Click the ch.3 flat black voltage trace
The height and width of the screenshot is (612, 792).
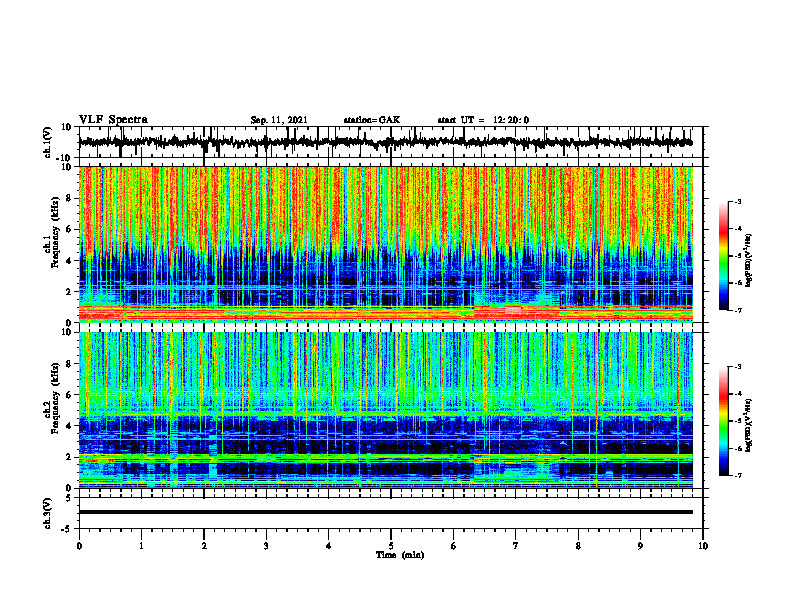pyautogui.click(x=385, y=512)
